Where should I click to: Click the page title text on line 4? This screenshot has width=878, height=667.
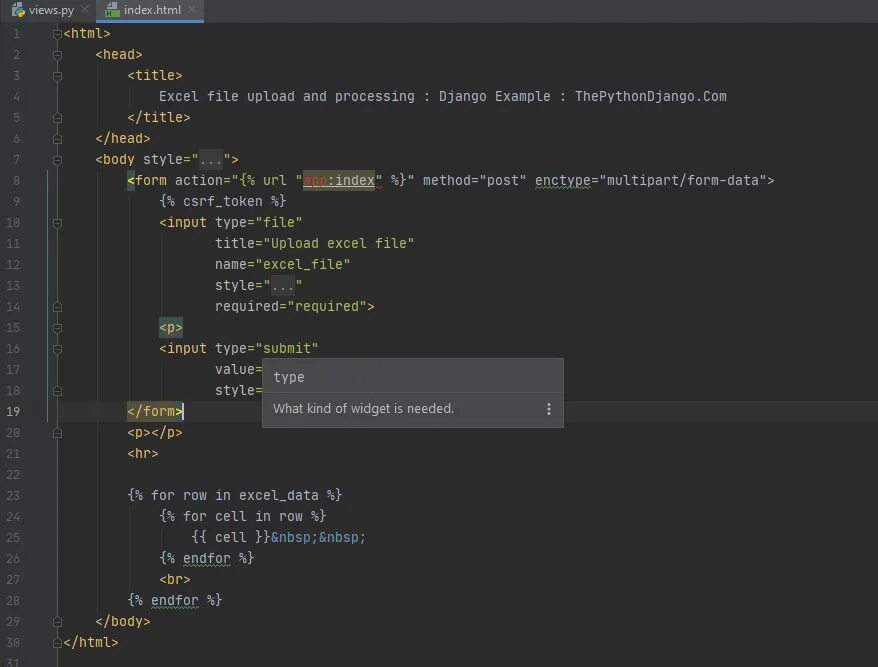point(443,96)
